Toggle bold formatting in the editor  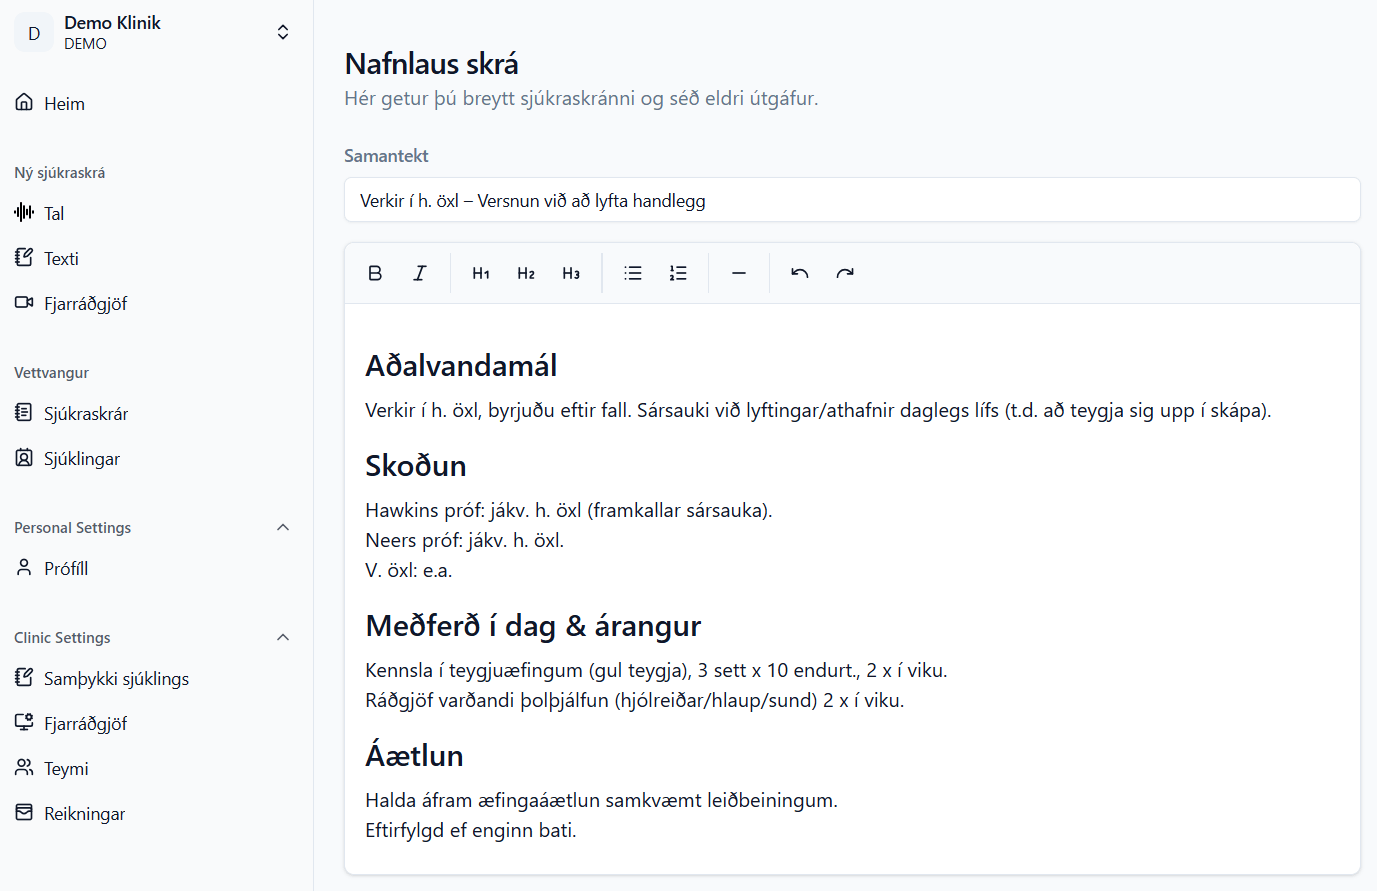point(375,272)
